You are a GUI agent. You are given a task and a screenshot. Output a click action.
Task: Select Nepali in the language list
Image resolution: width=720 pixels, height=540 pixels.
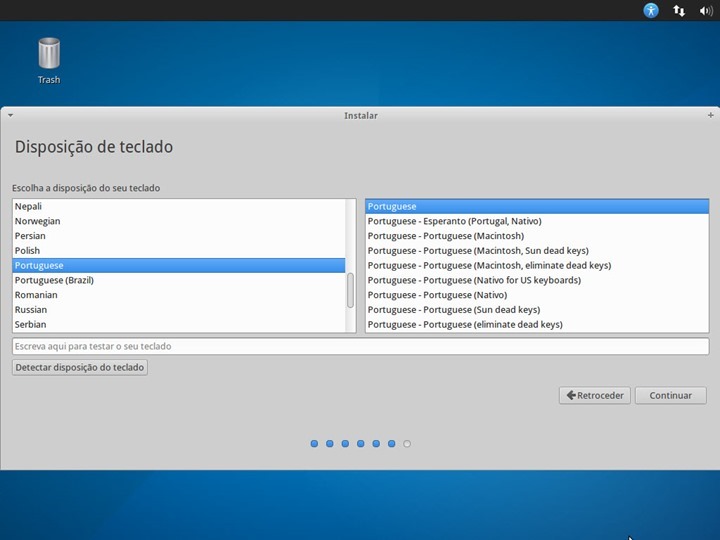pos(179,206)
